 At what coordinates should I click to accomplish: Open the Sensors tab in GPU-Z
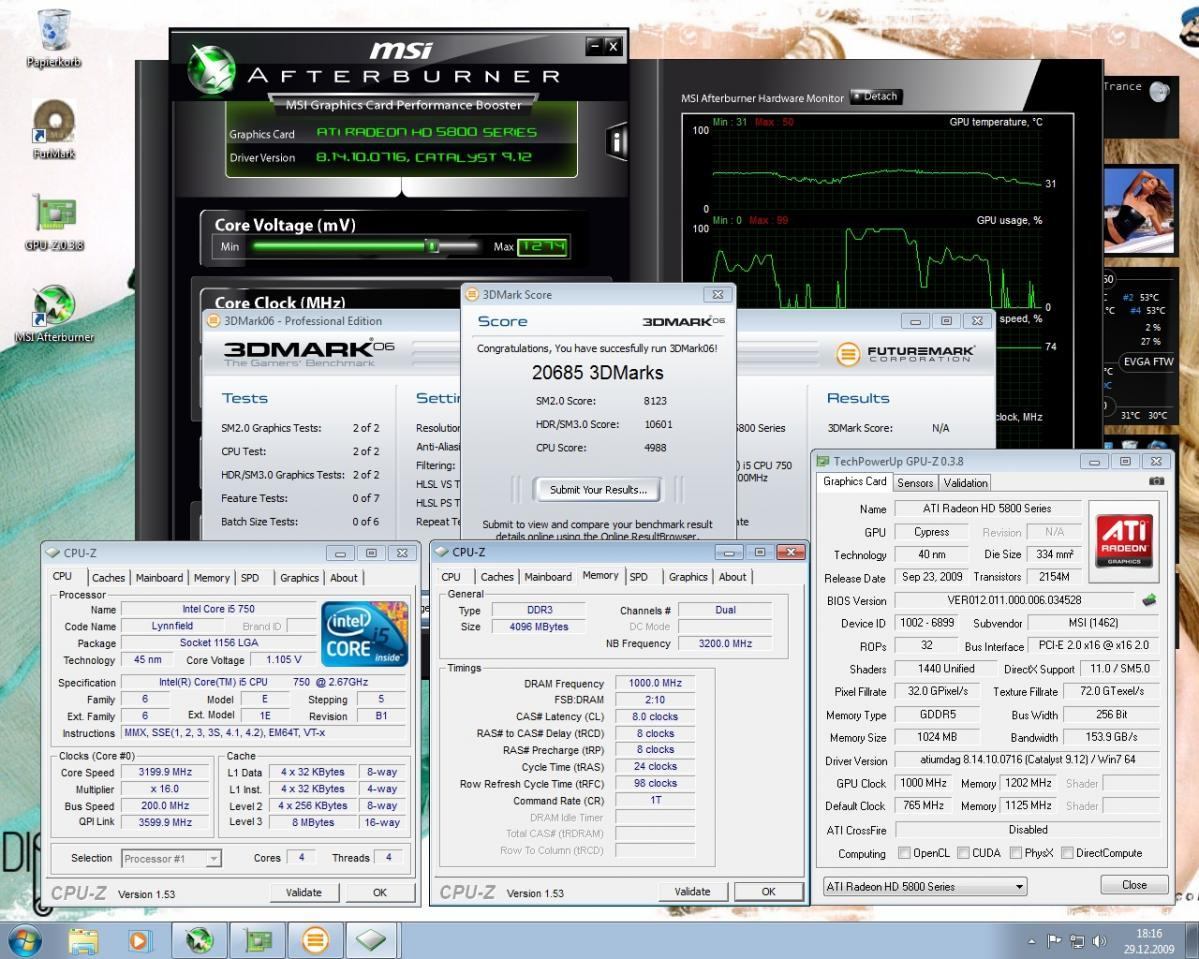point(915,483)
